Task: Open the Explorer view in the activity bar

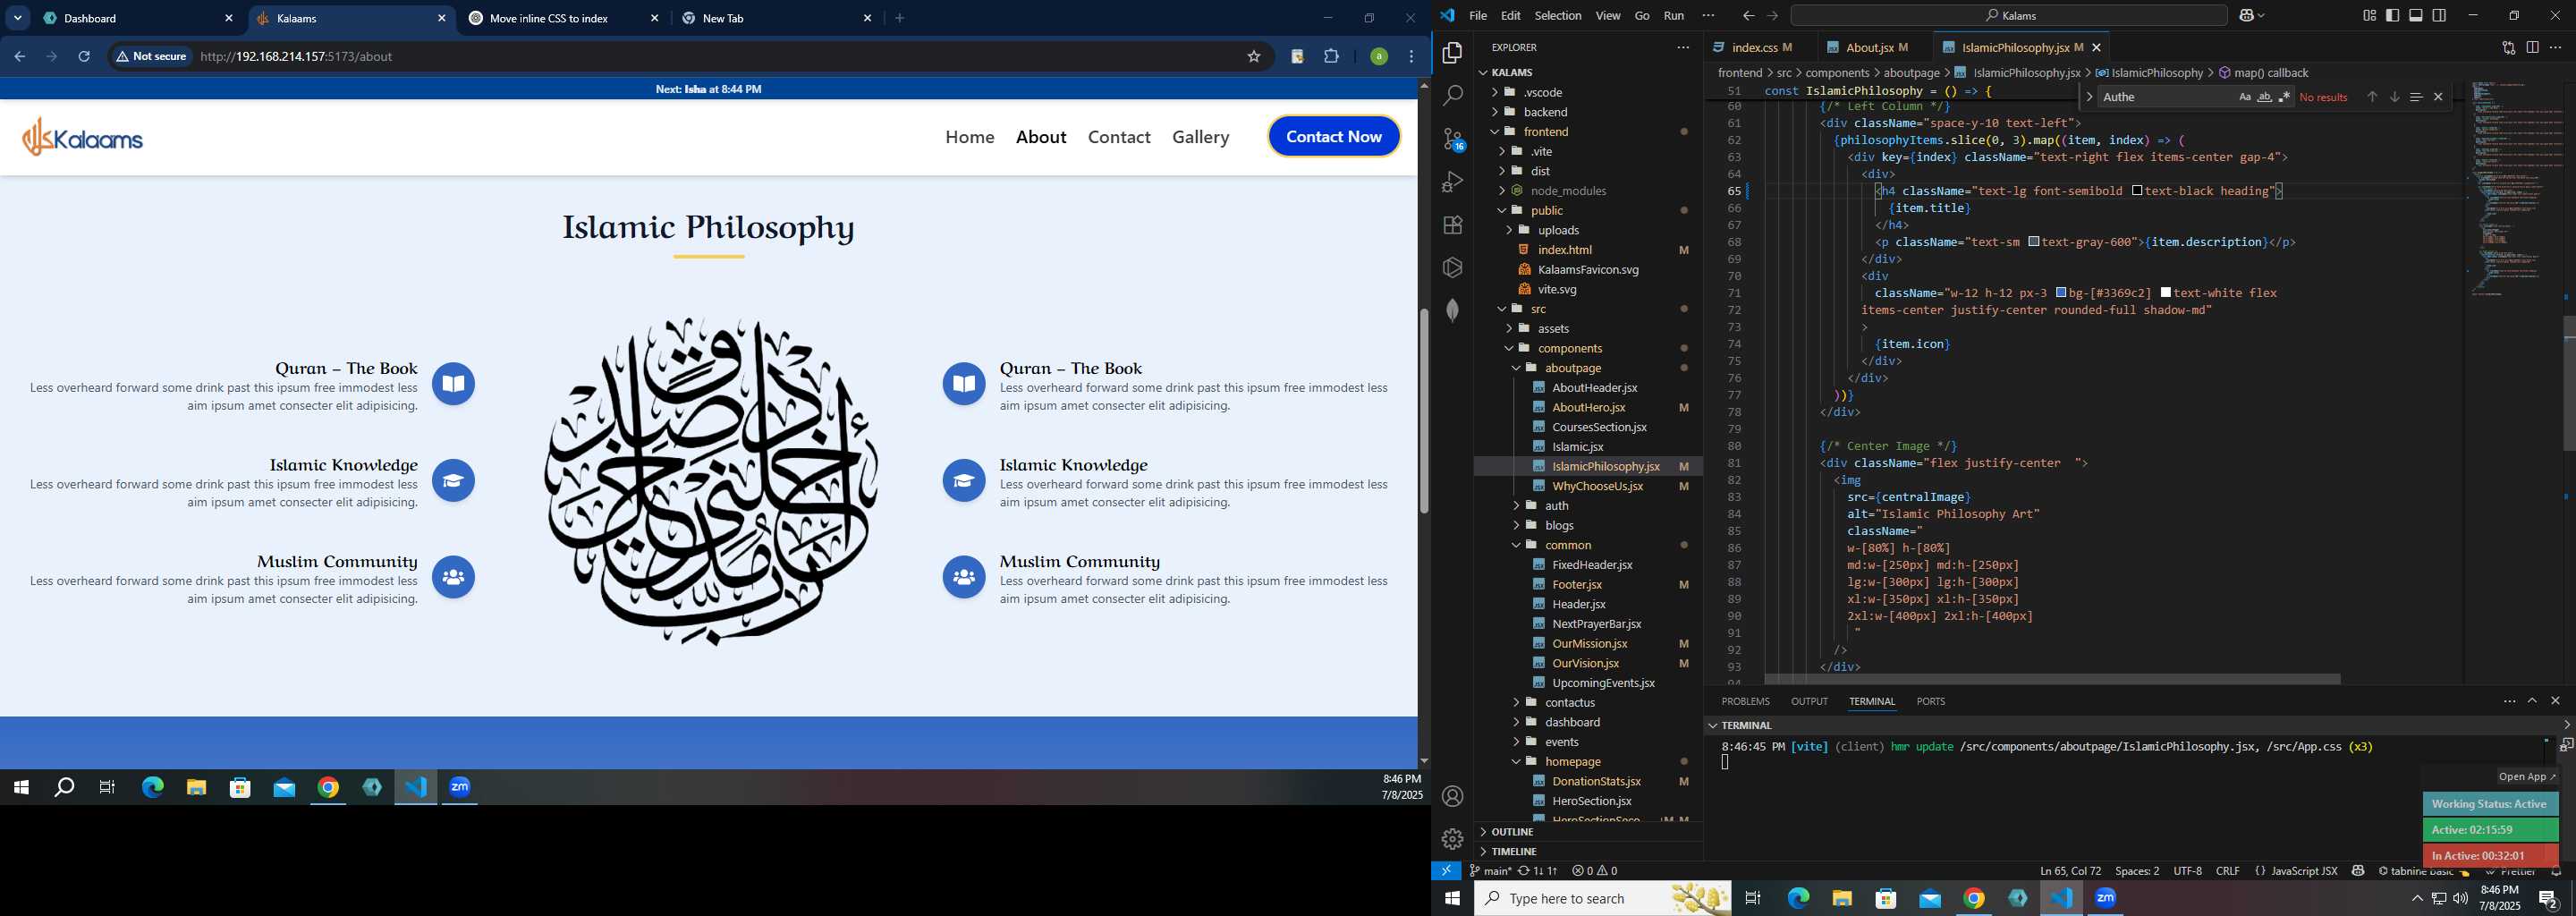Action: point(1452,53)
